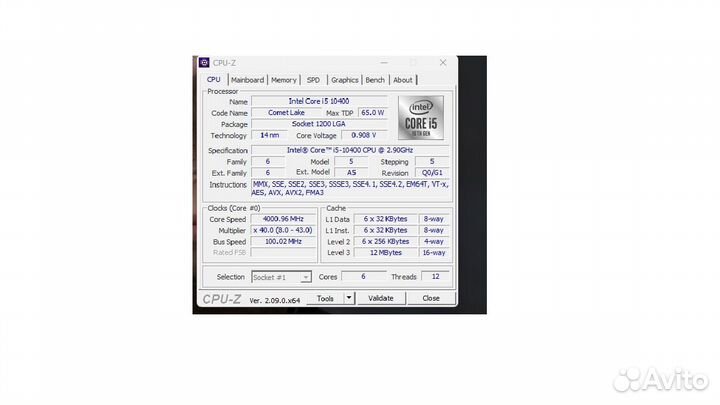Close the CPU-Z window with X
720x405 pixels.
click(x=443, y=62)
